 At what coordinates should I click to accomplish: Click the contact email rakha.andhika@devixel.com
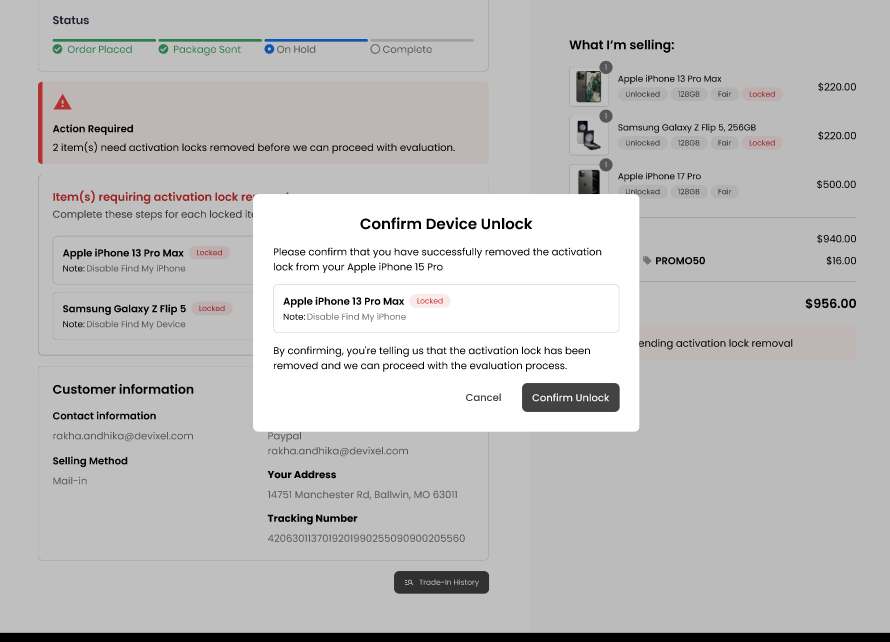pos(123,436)
